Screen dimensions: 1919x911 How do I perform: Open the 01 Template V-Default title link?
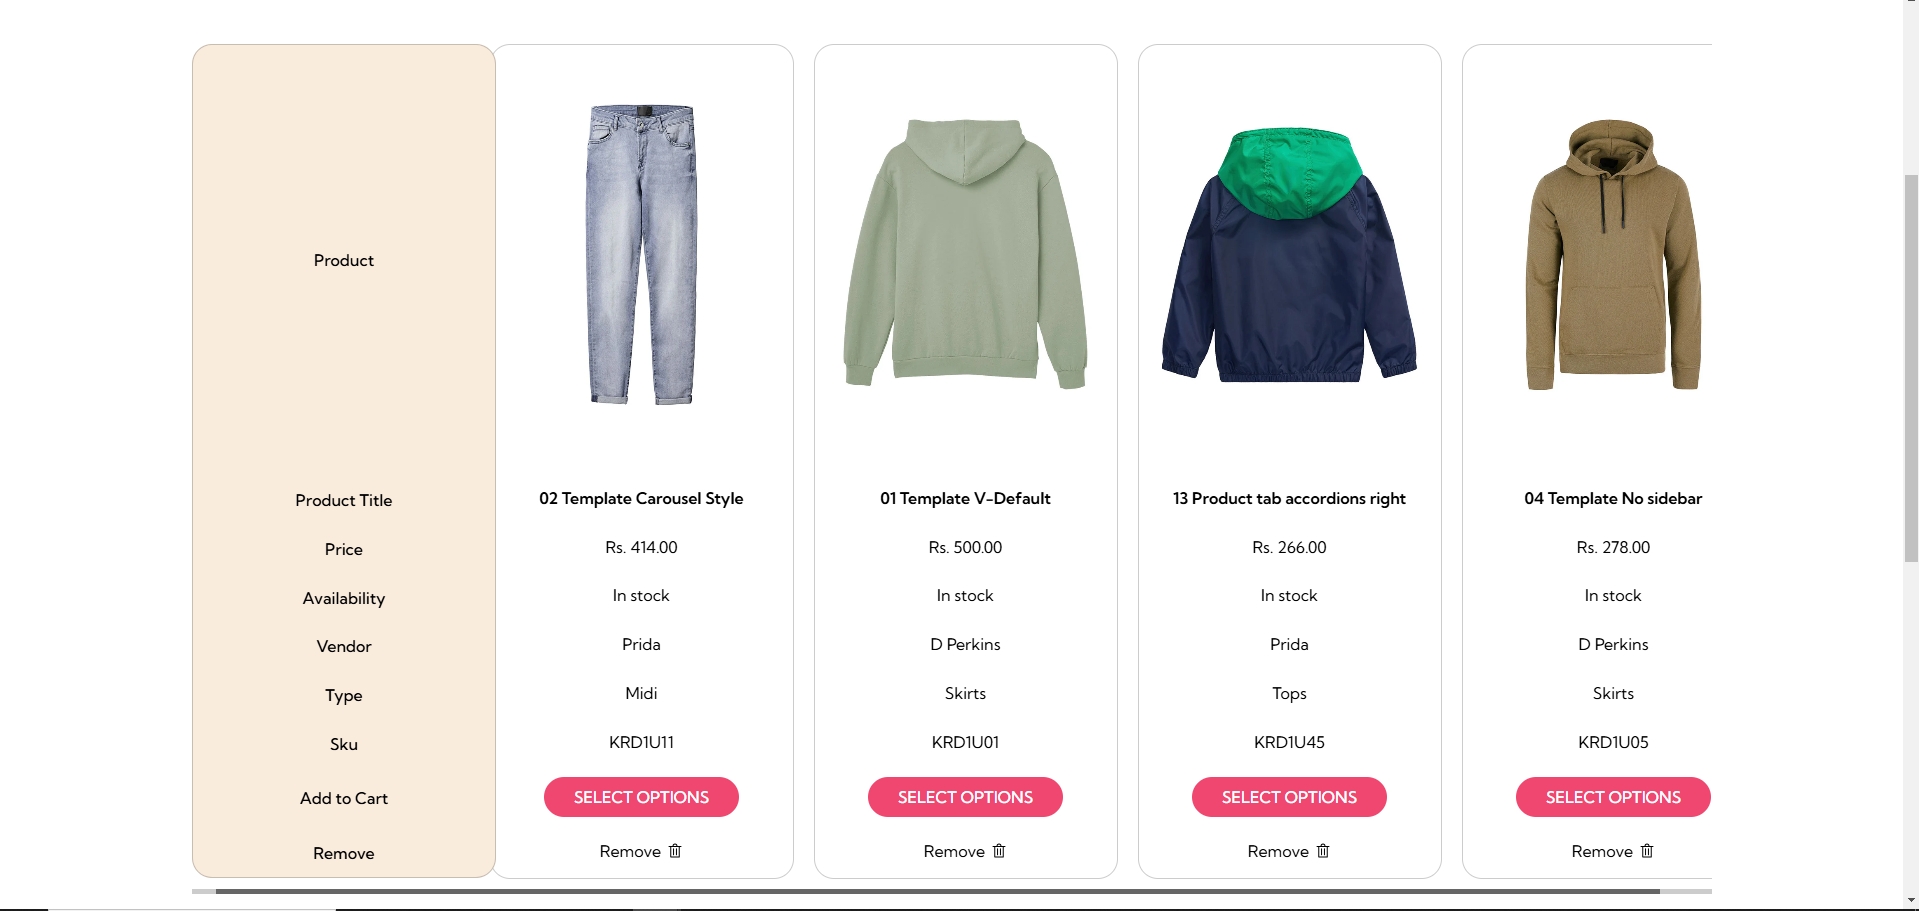pyautogui.click(x=965, y=498)
